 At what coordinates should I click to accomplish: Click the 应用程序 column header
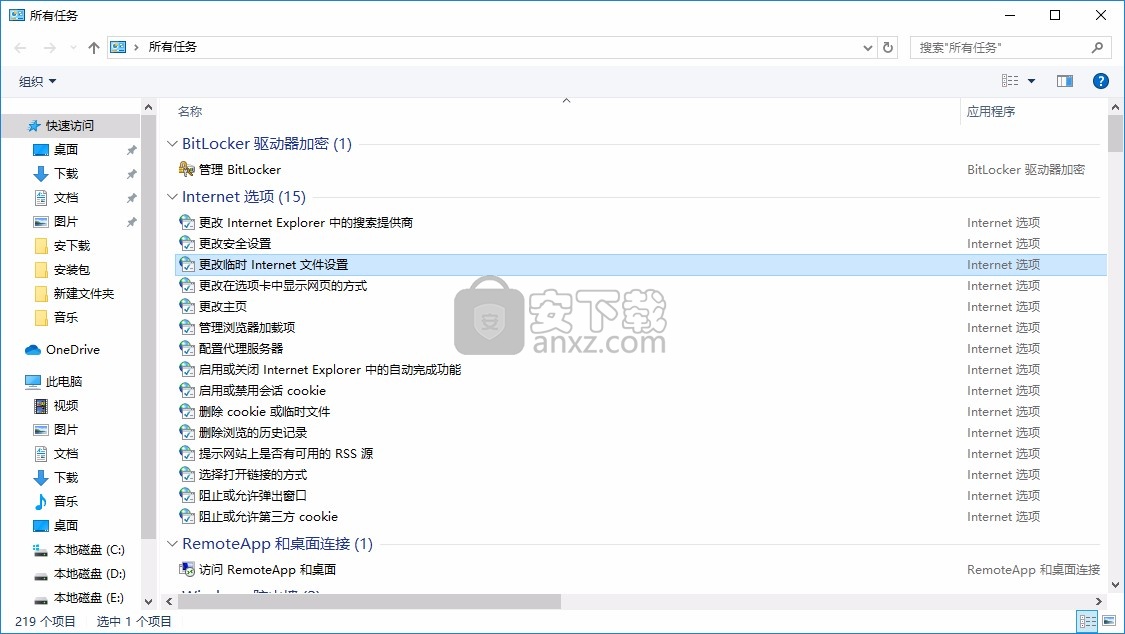[x=991, y=111]
